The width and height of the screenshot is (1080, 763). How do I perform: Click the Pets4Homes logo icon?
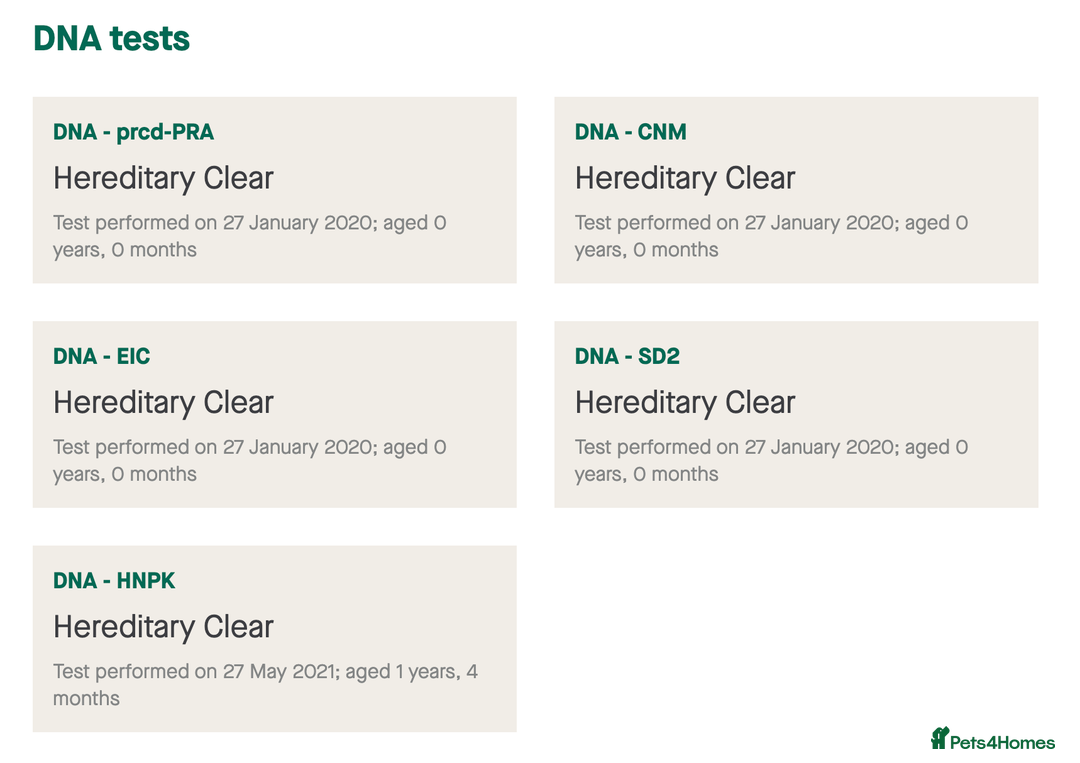coord(939,738)
